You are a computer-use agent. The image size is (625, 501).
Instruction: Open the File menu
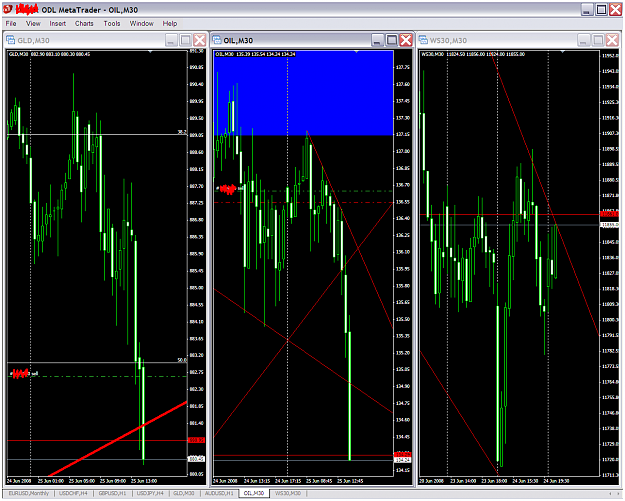click(11, 24)
